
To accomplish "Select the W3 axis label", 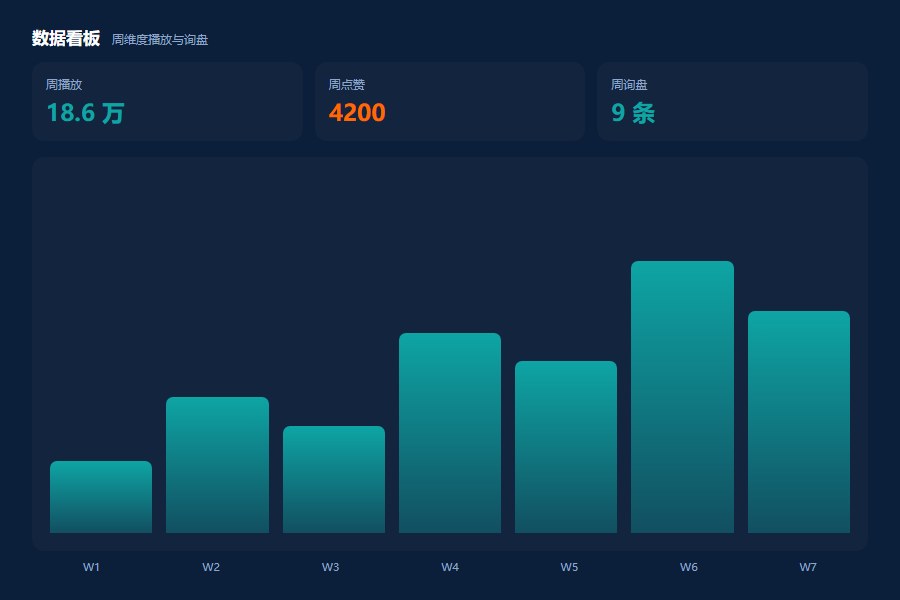I will (x=331, y=567).
